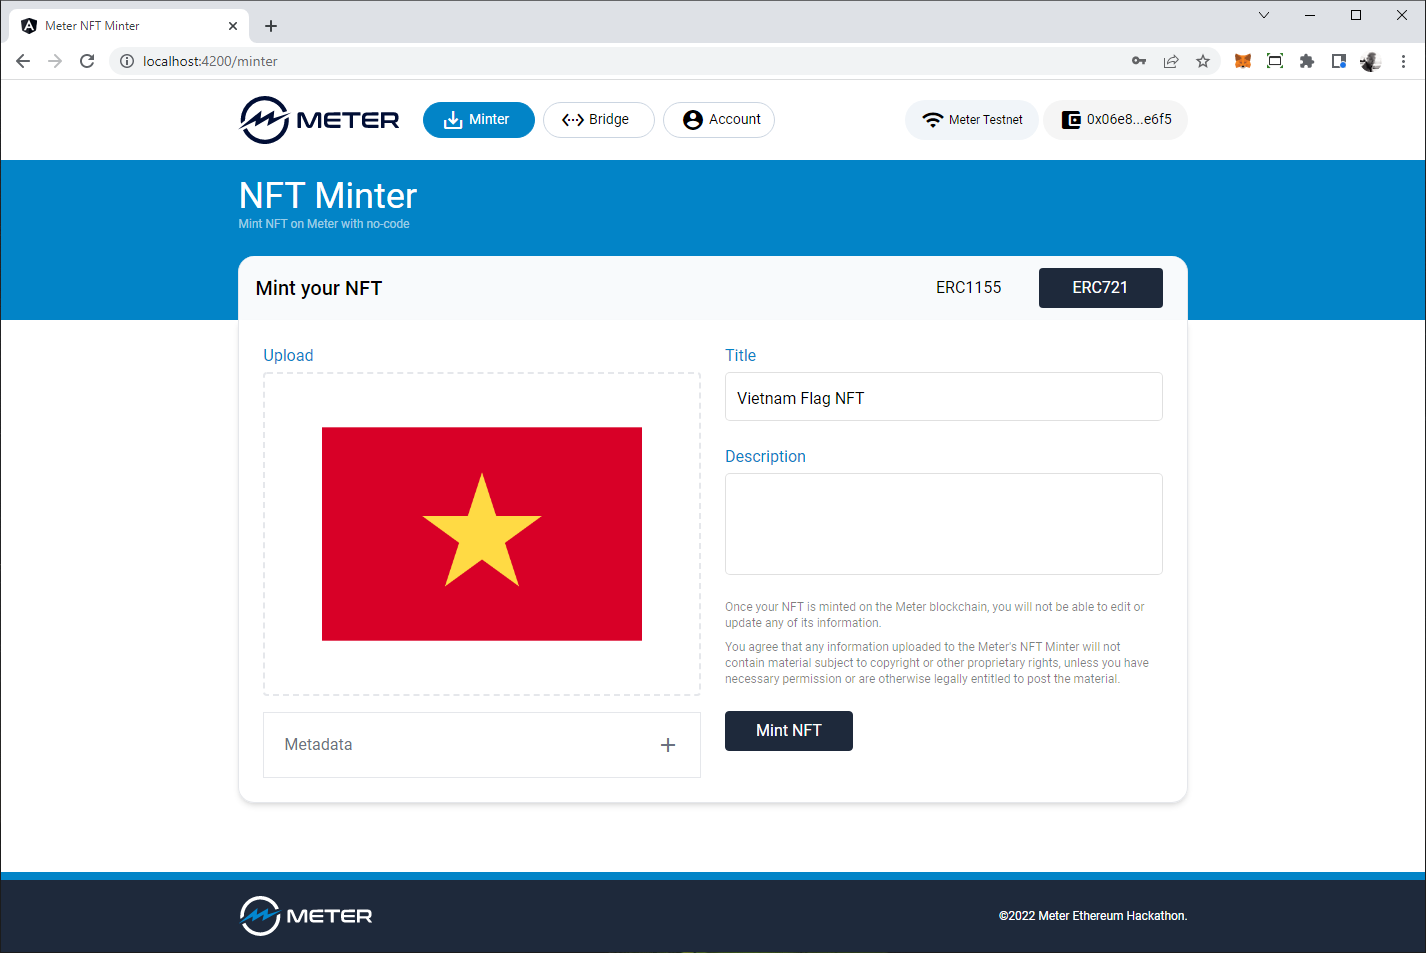Focus the Title input field
Image resolution: width=1426 pixels, height=953 pixels.
944,397
